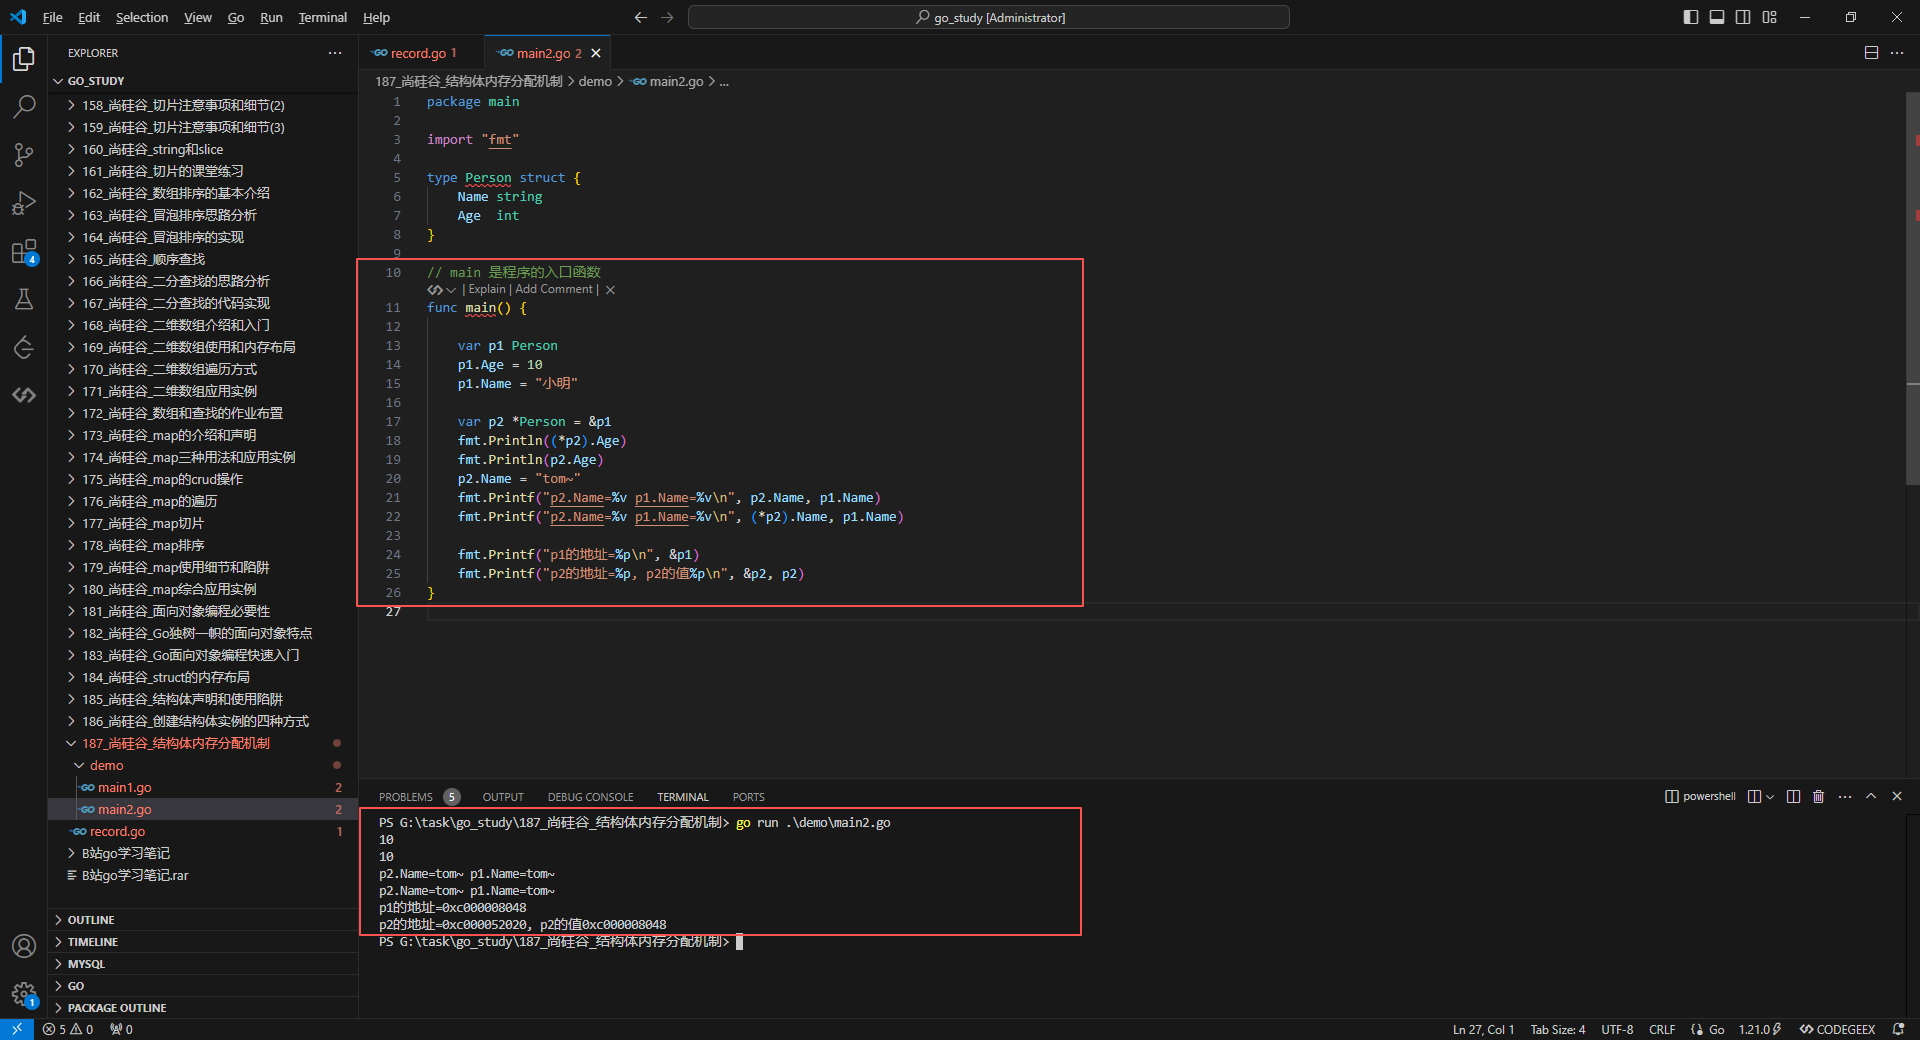Open Explorer Views and More Actions ellipsis
This screenshot has width=1920, height=1040.
tap(335, 53)
